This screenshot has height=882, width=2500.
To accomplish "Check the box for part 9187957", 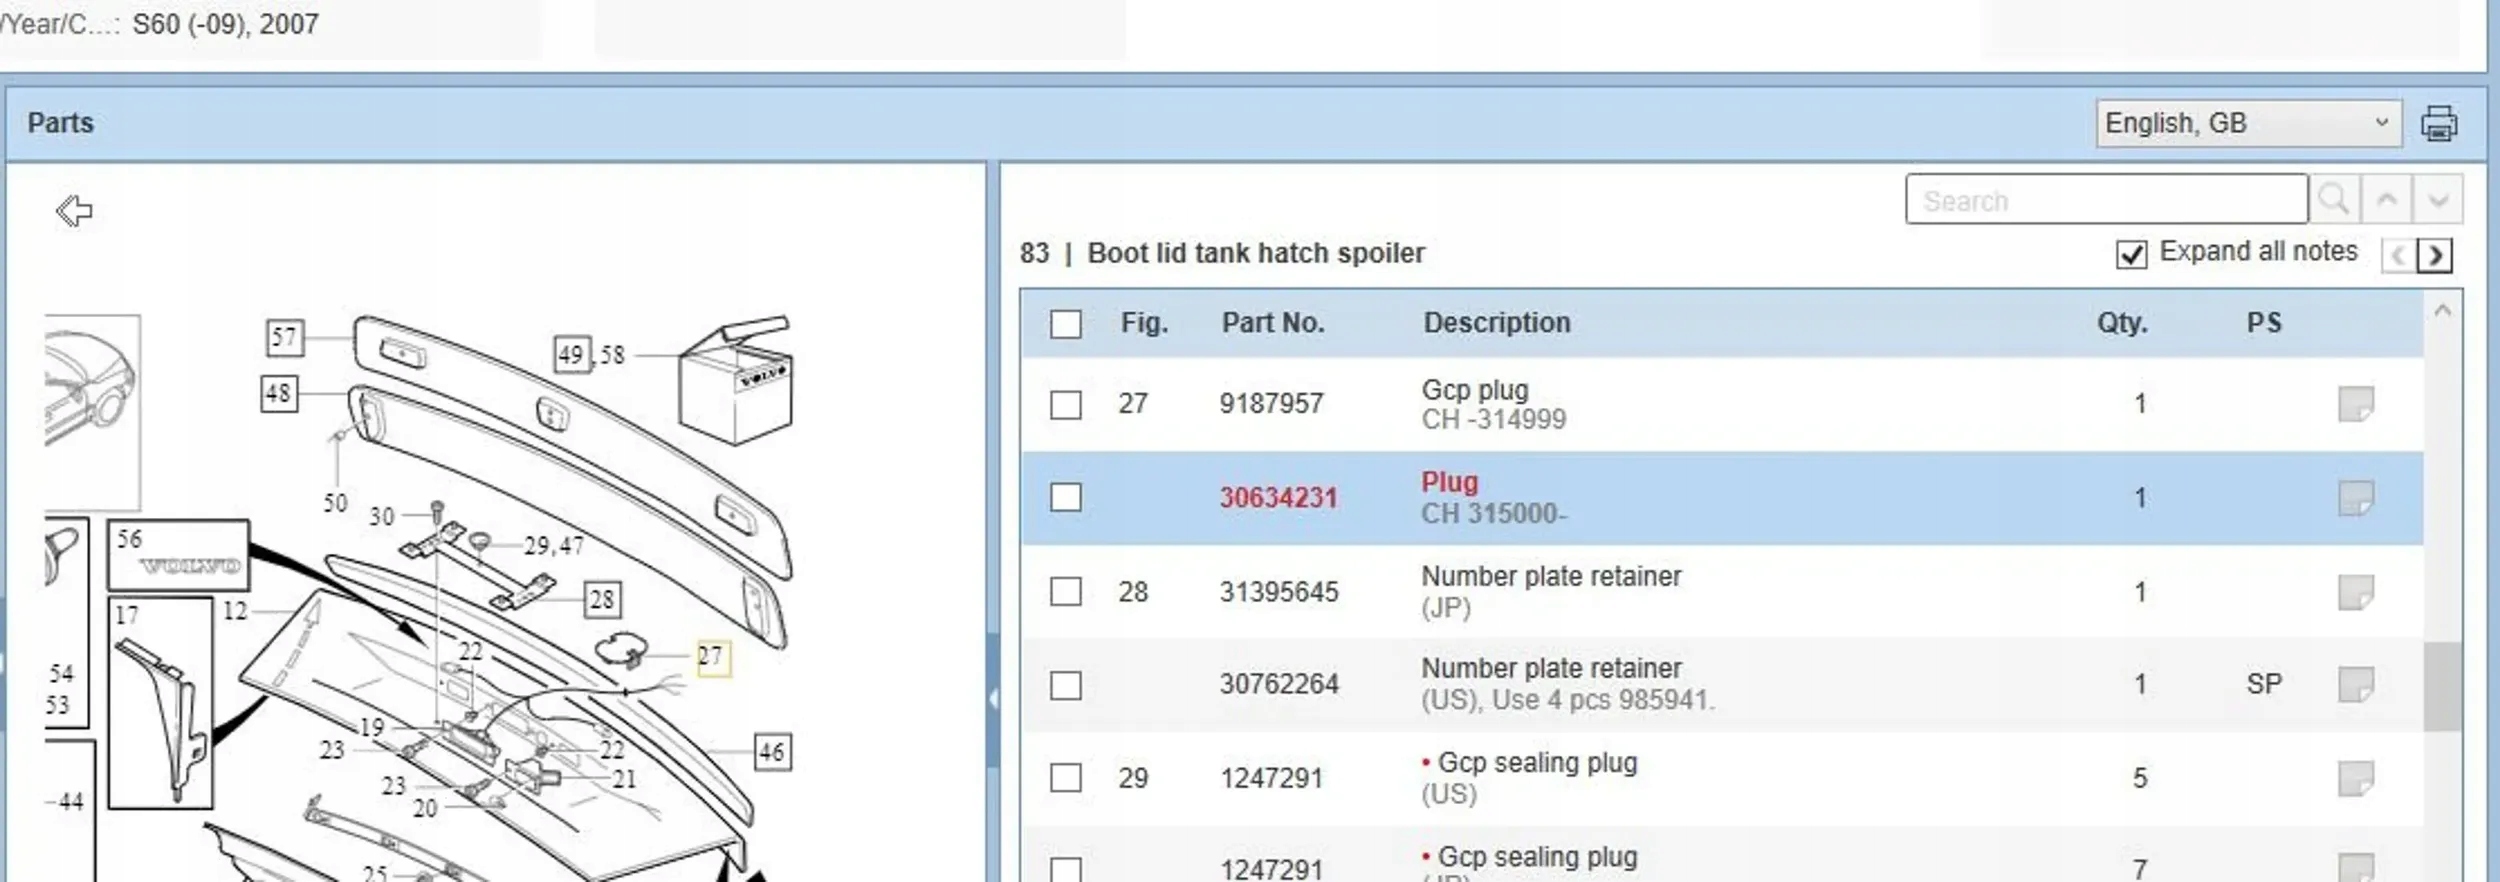I will pos(1066,405).
